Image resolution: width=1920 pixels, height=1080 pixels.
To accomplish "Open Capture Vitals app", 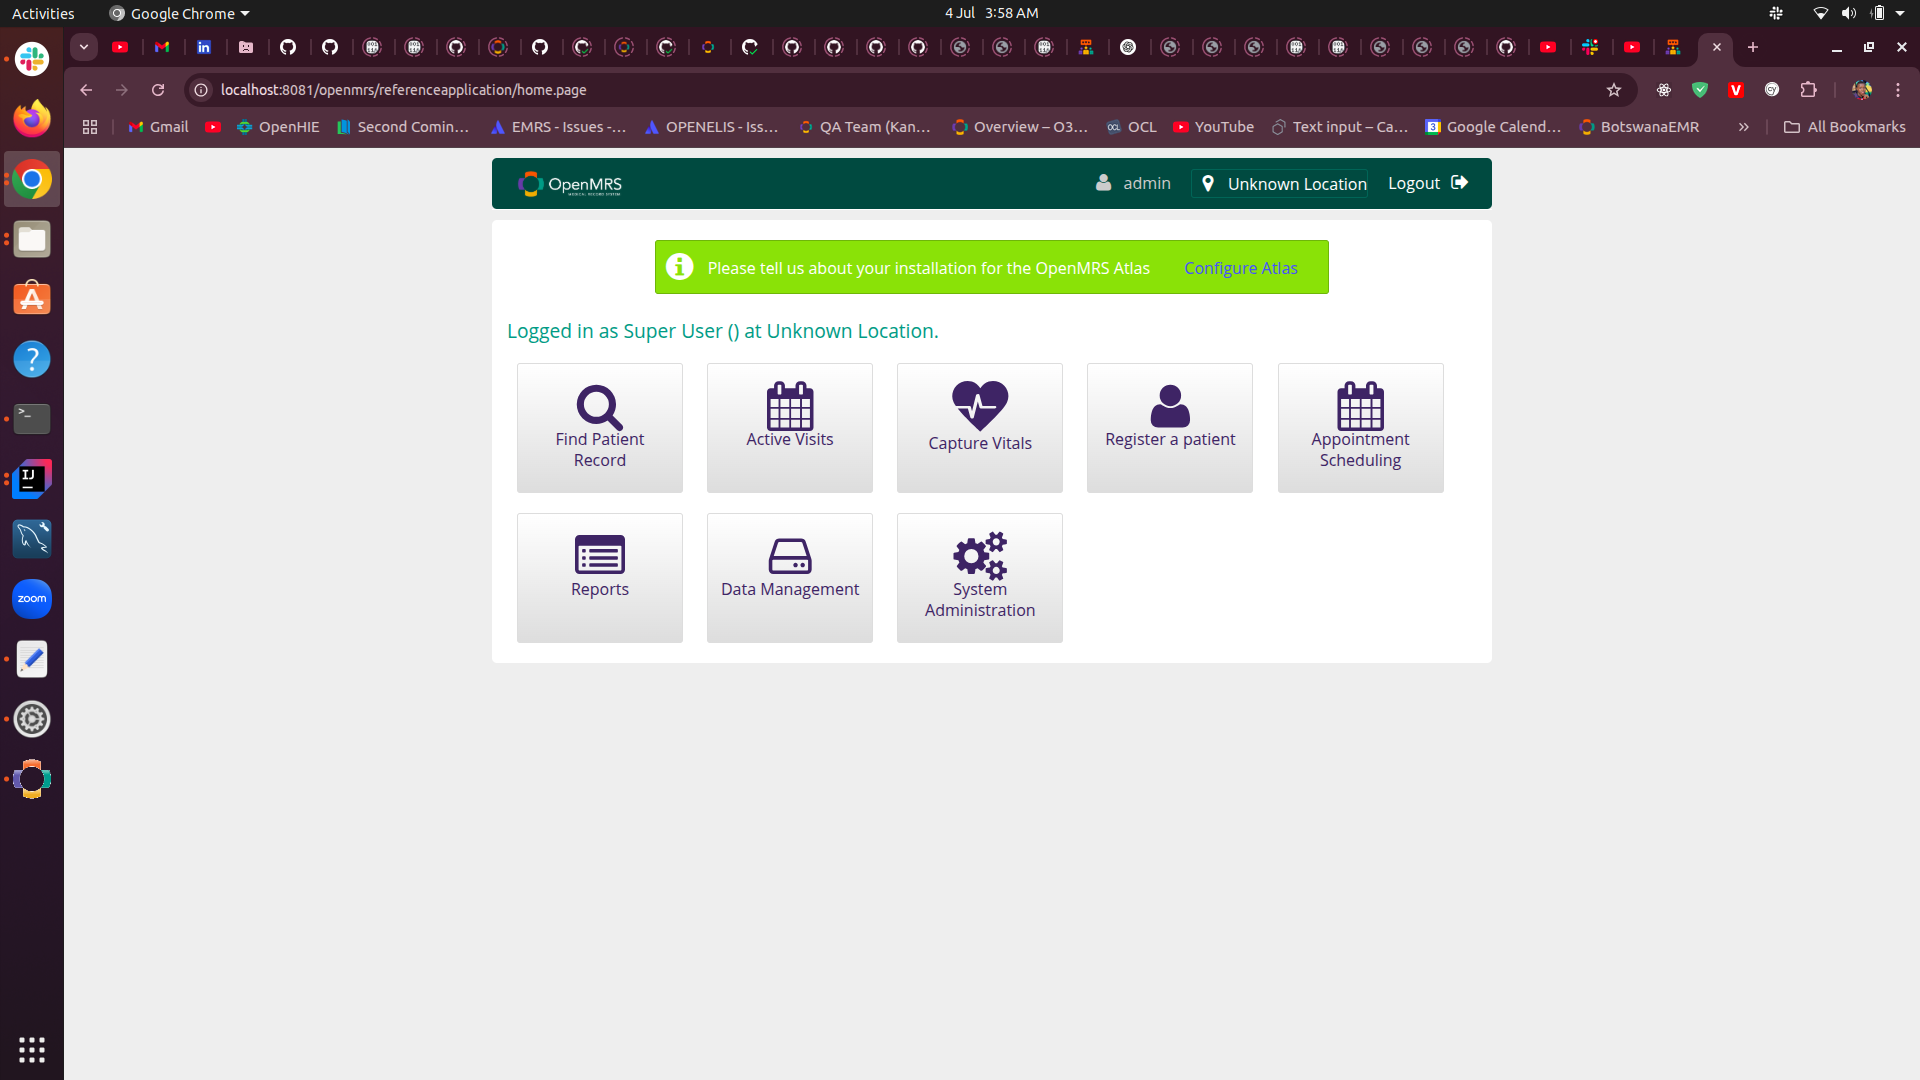I will tap(979, 427).
